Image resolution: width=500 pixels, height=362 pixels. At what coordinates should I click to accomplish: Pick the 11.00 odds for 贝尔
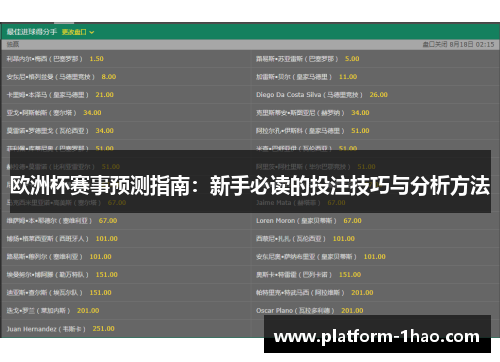point(348,77)
